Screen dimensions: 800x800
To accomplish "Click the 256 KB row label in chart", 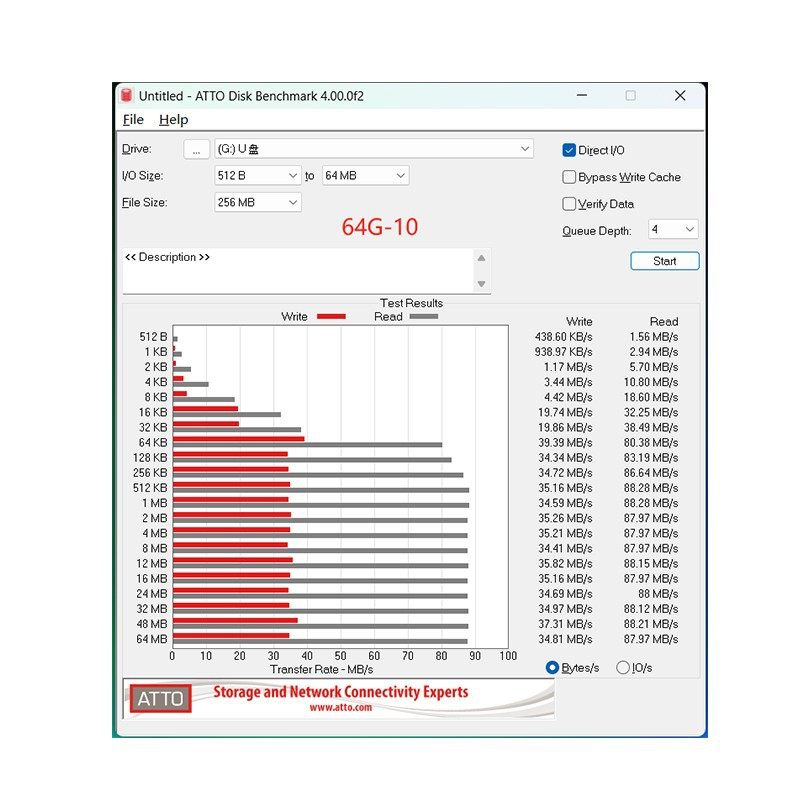I will [x=150, y=473].
